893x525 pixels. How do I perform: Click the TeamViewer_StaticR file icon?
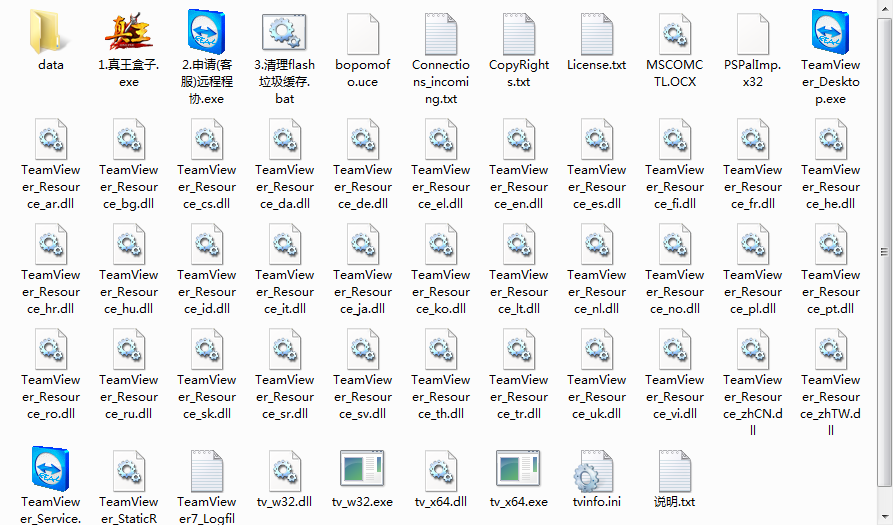[x=129, y=471]
